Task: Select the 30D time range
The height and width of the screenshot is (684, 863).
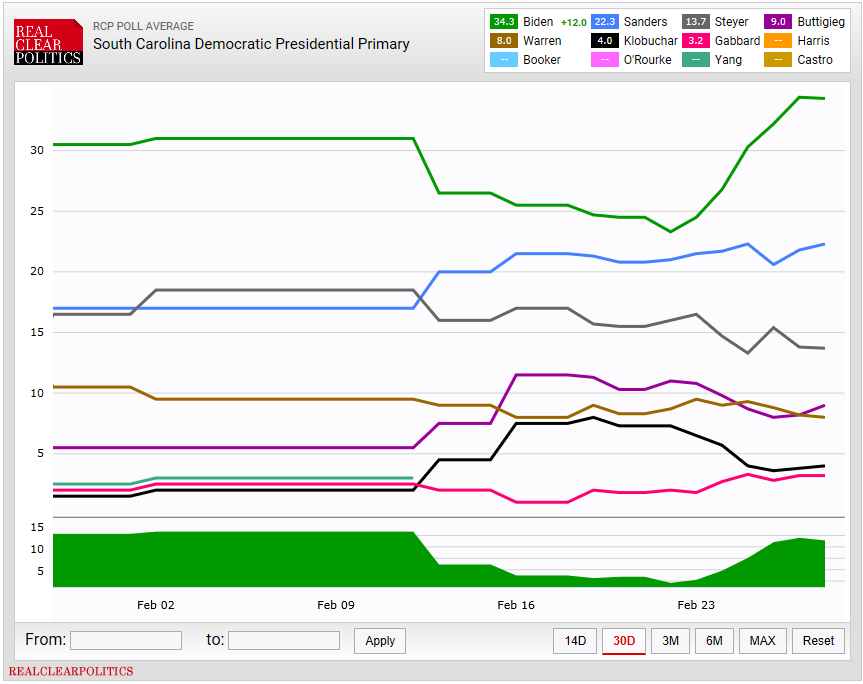Action: (x=624, y=641)
